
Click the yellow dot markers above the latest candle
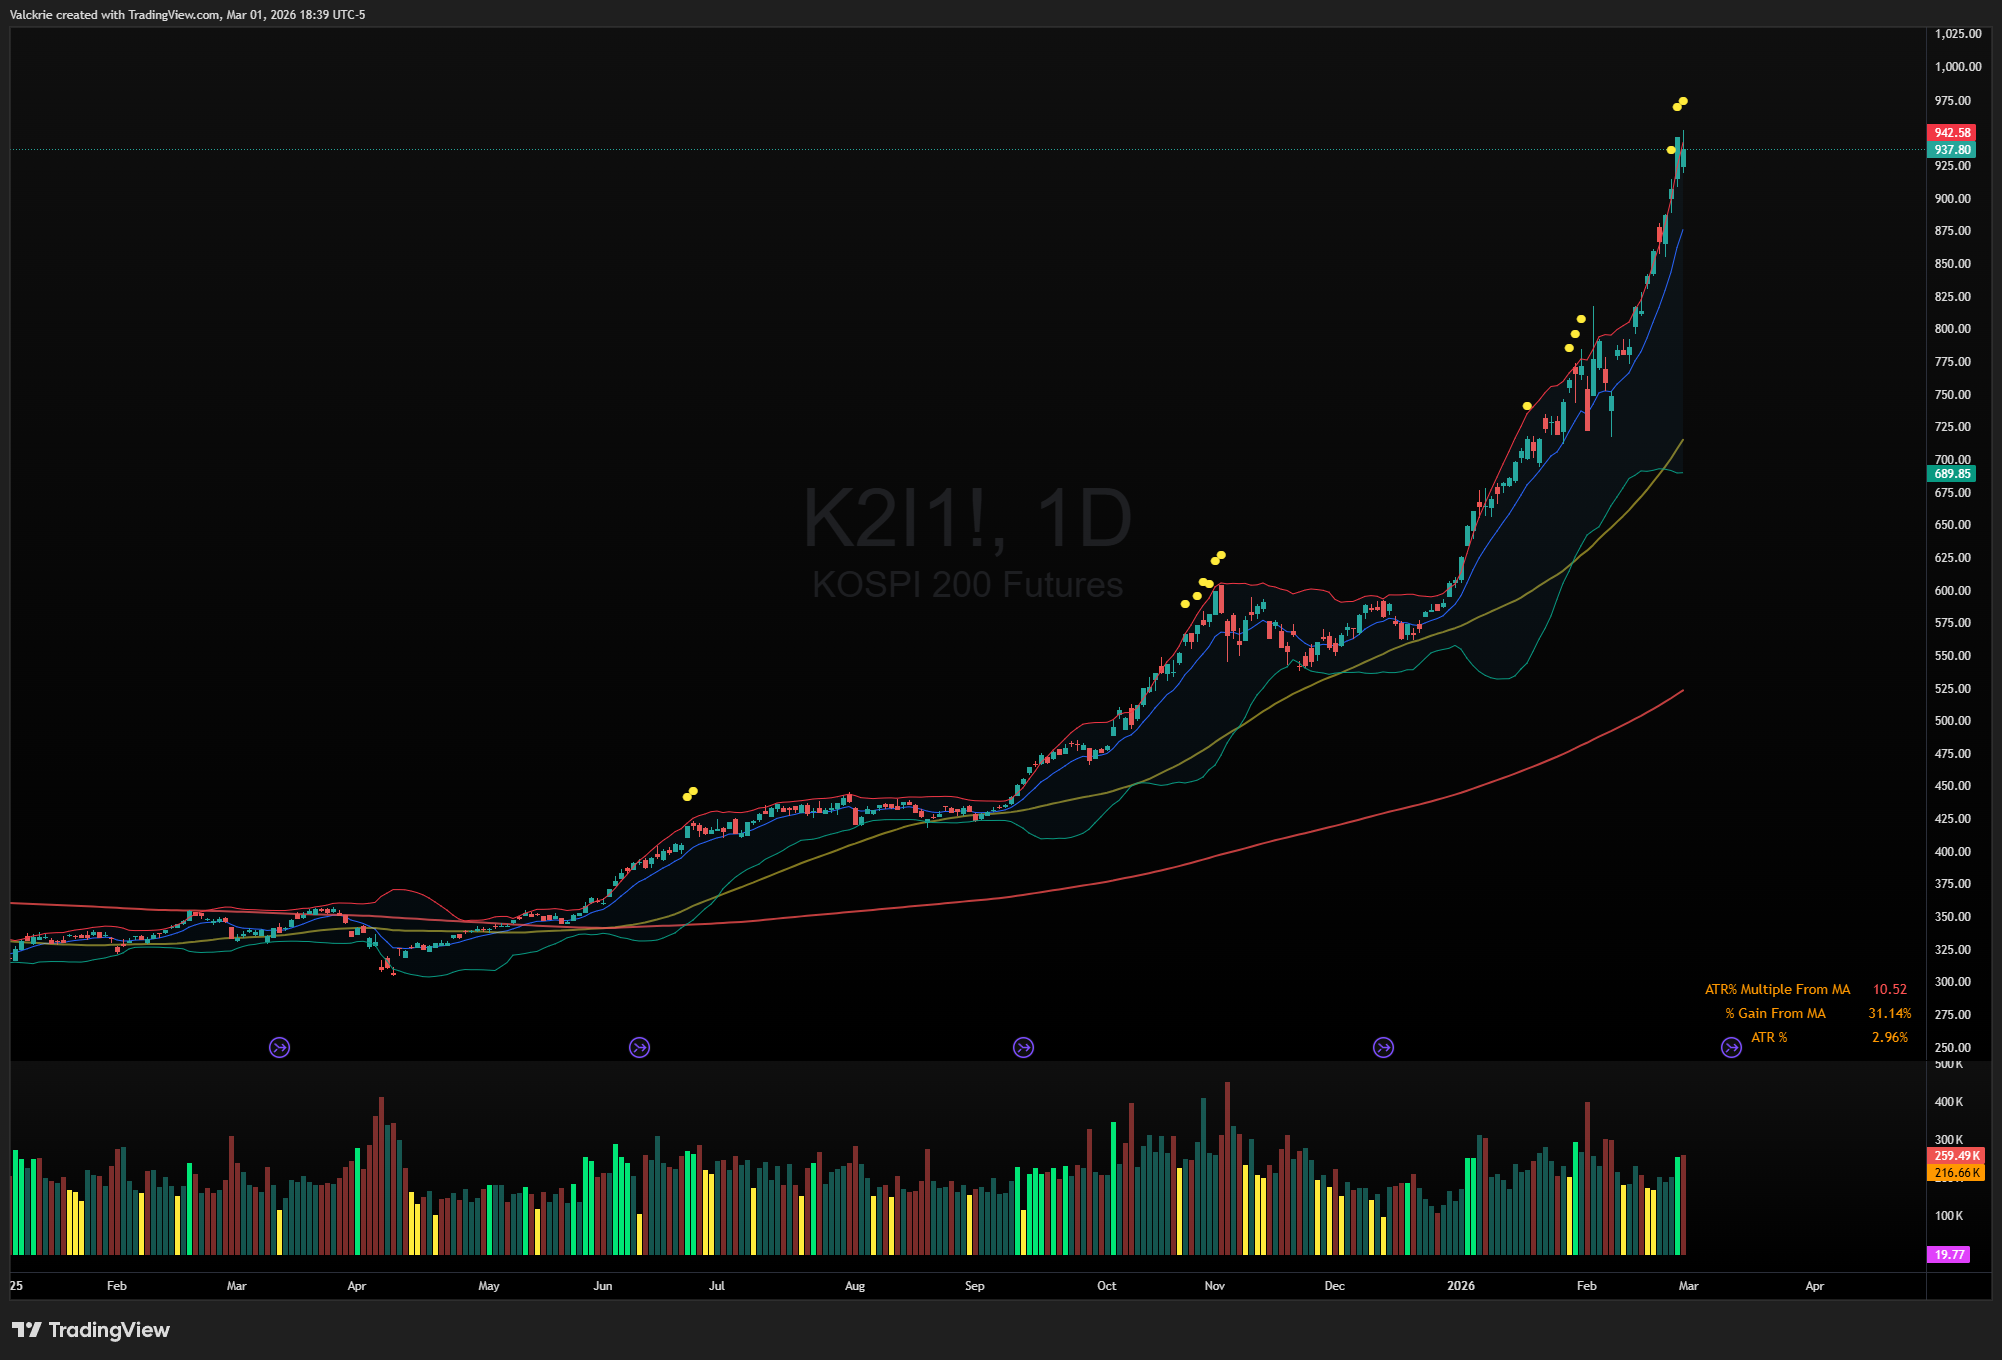click(x=1681, y=103)
